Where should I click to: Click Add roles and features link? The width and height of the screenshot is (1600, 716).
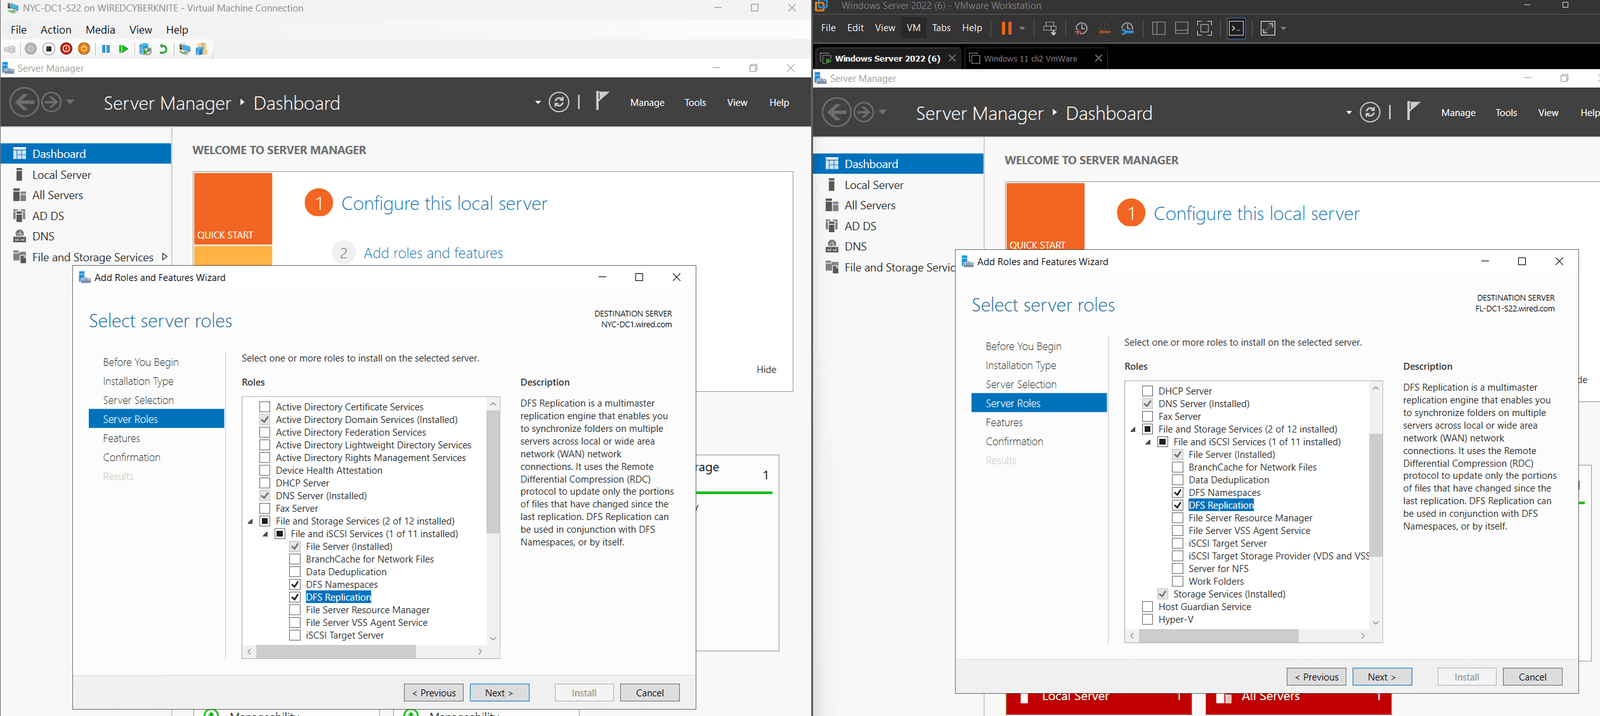click(433, 253)
